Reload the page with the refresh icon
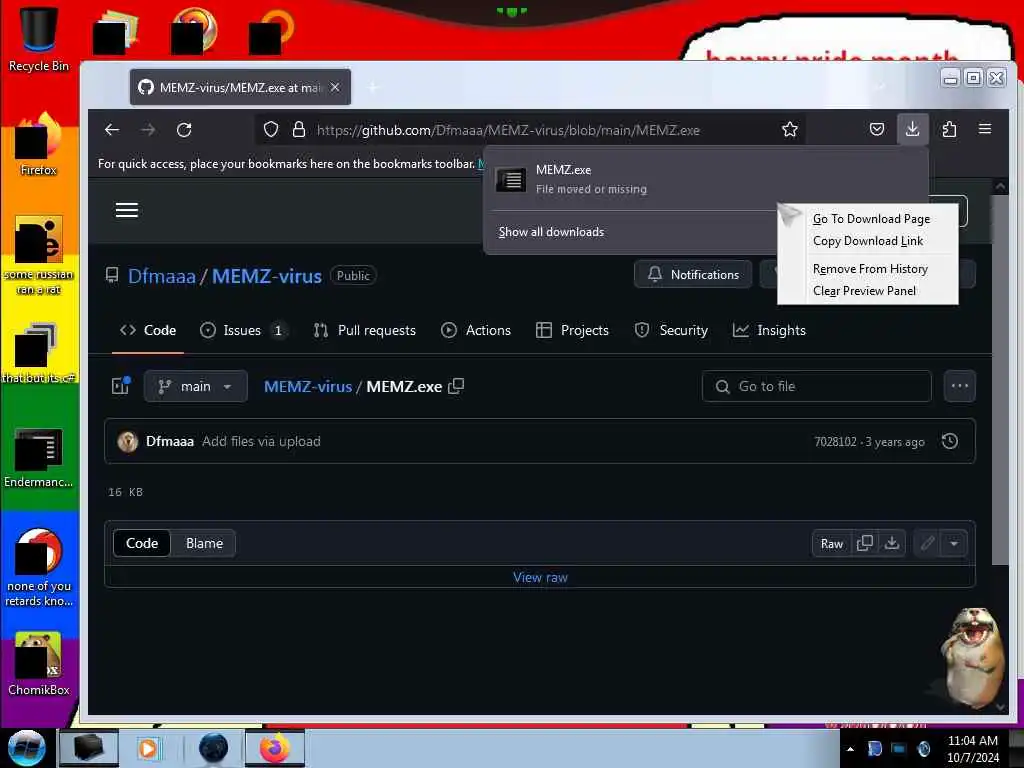This screenshot has height=768, width=1024. (184, 129)
